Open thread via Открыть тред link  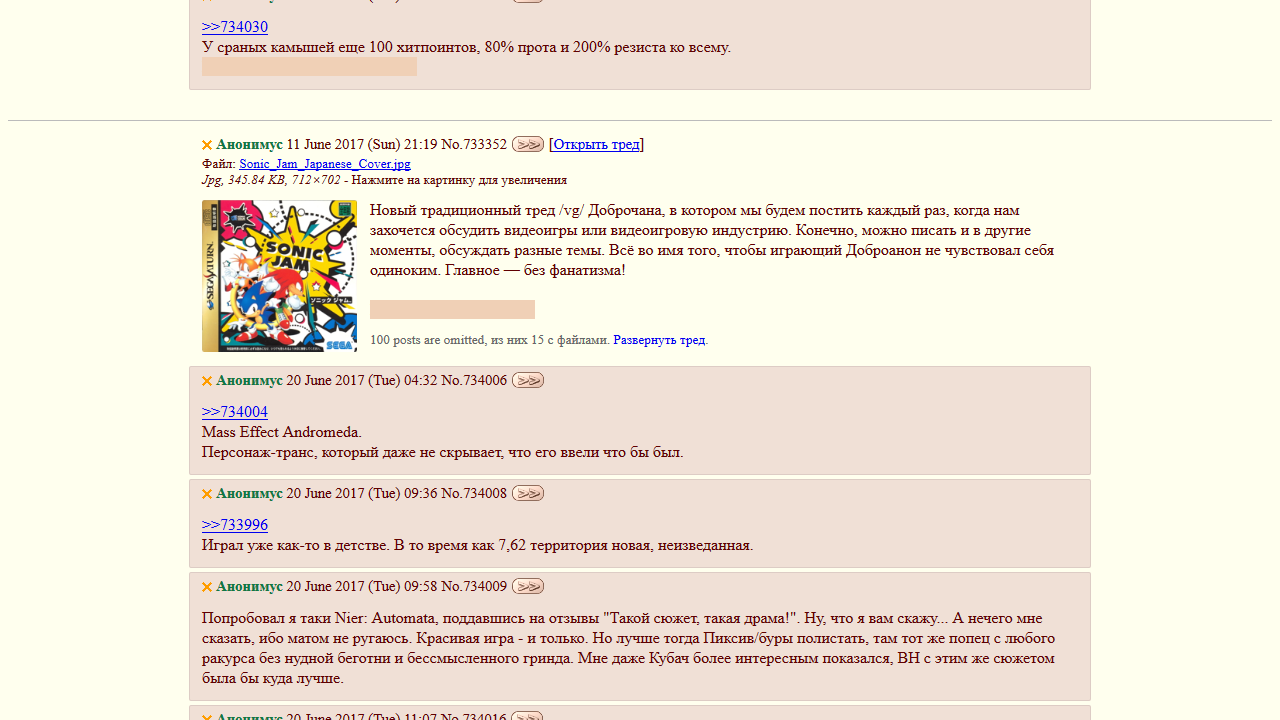596,144
